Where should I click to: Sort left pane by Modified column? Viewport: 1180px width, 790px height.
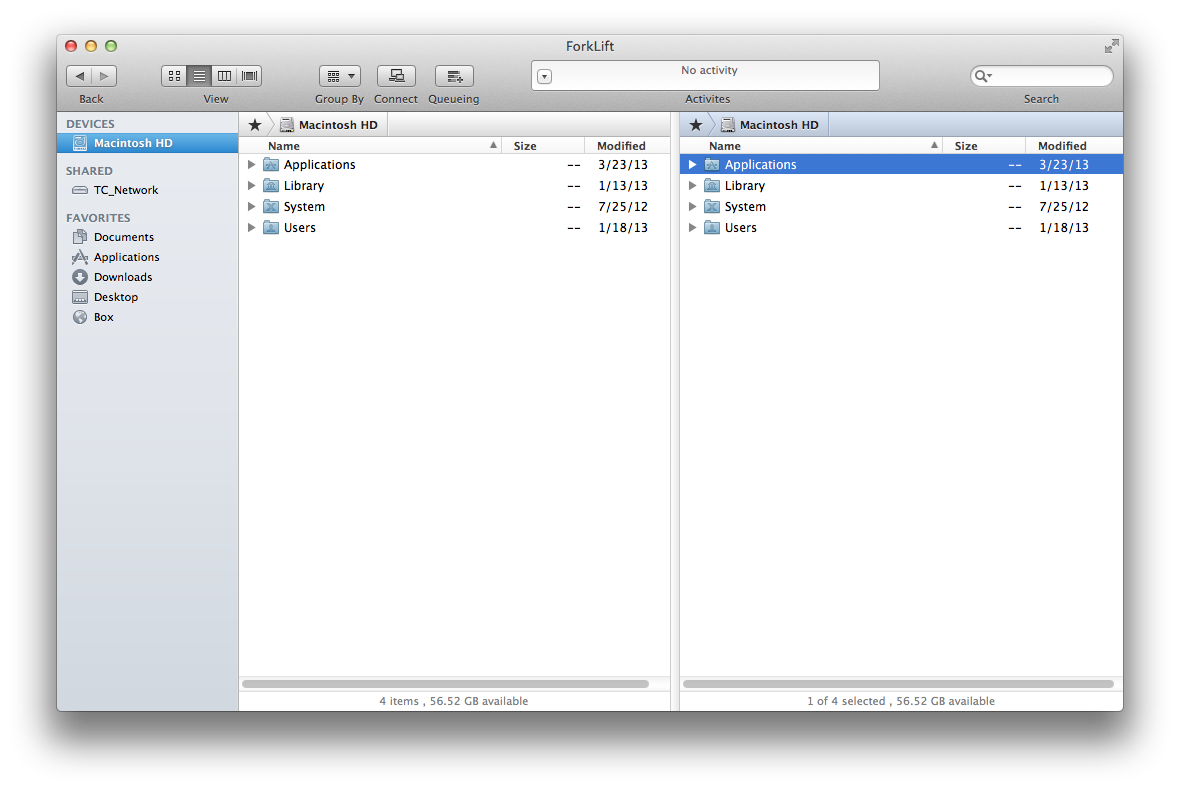(627, 146)
